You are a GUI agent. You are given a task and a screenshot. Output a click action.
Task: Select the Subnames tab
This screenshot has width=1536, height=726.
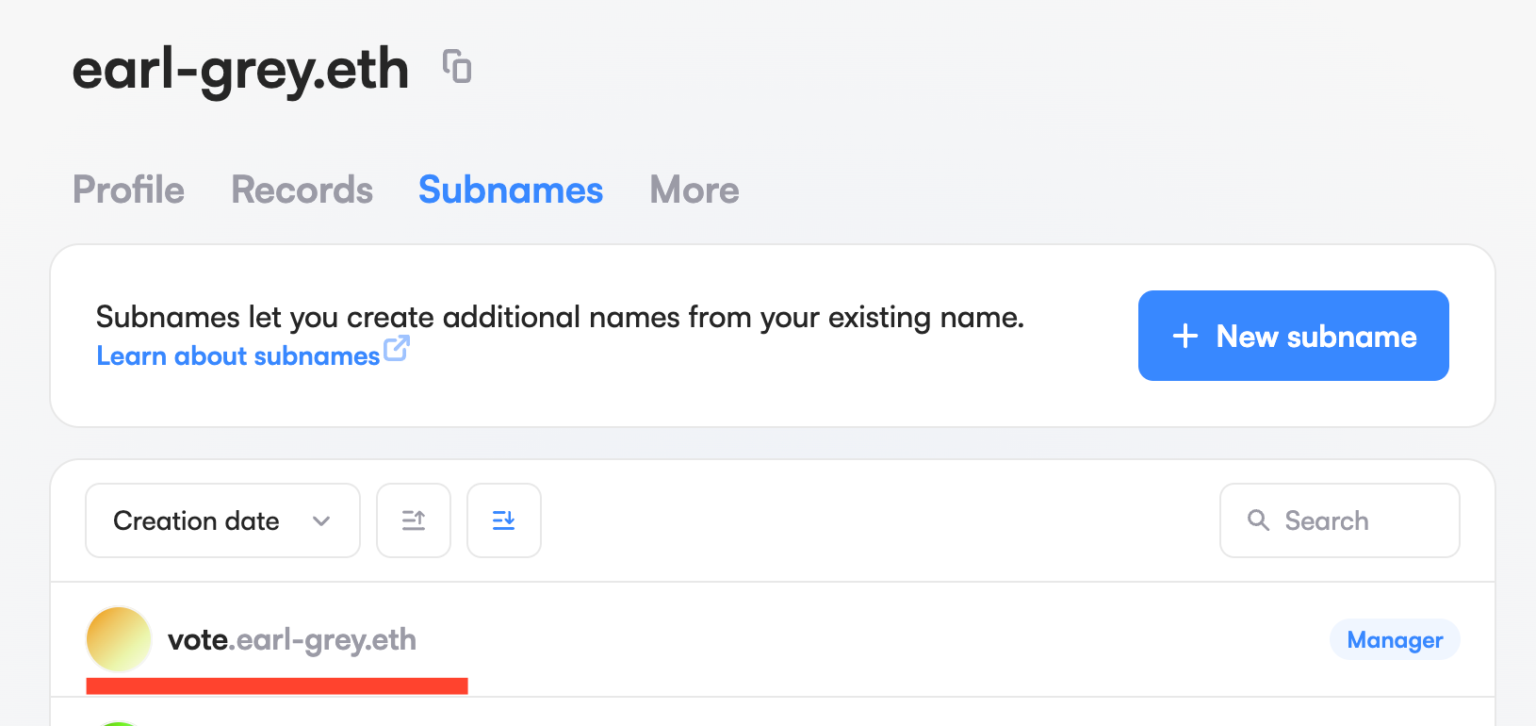(x=510, y=190)
